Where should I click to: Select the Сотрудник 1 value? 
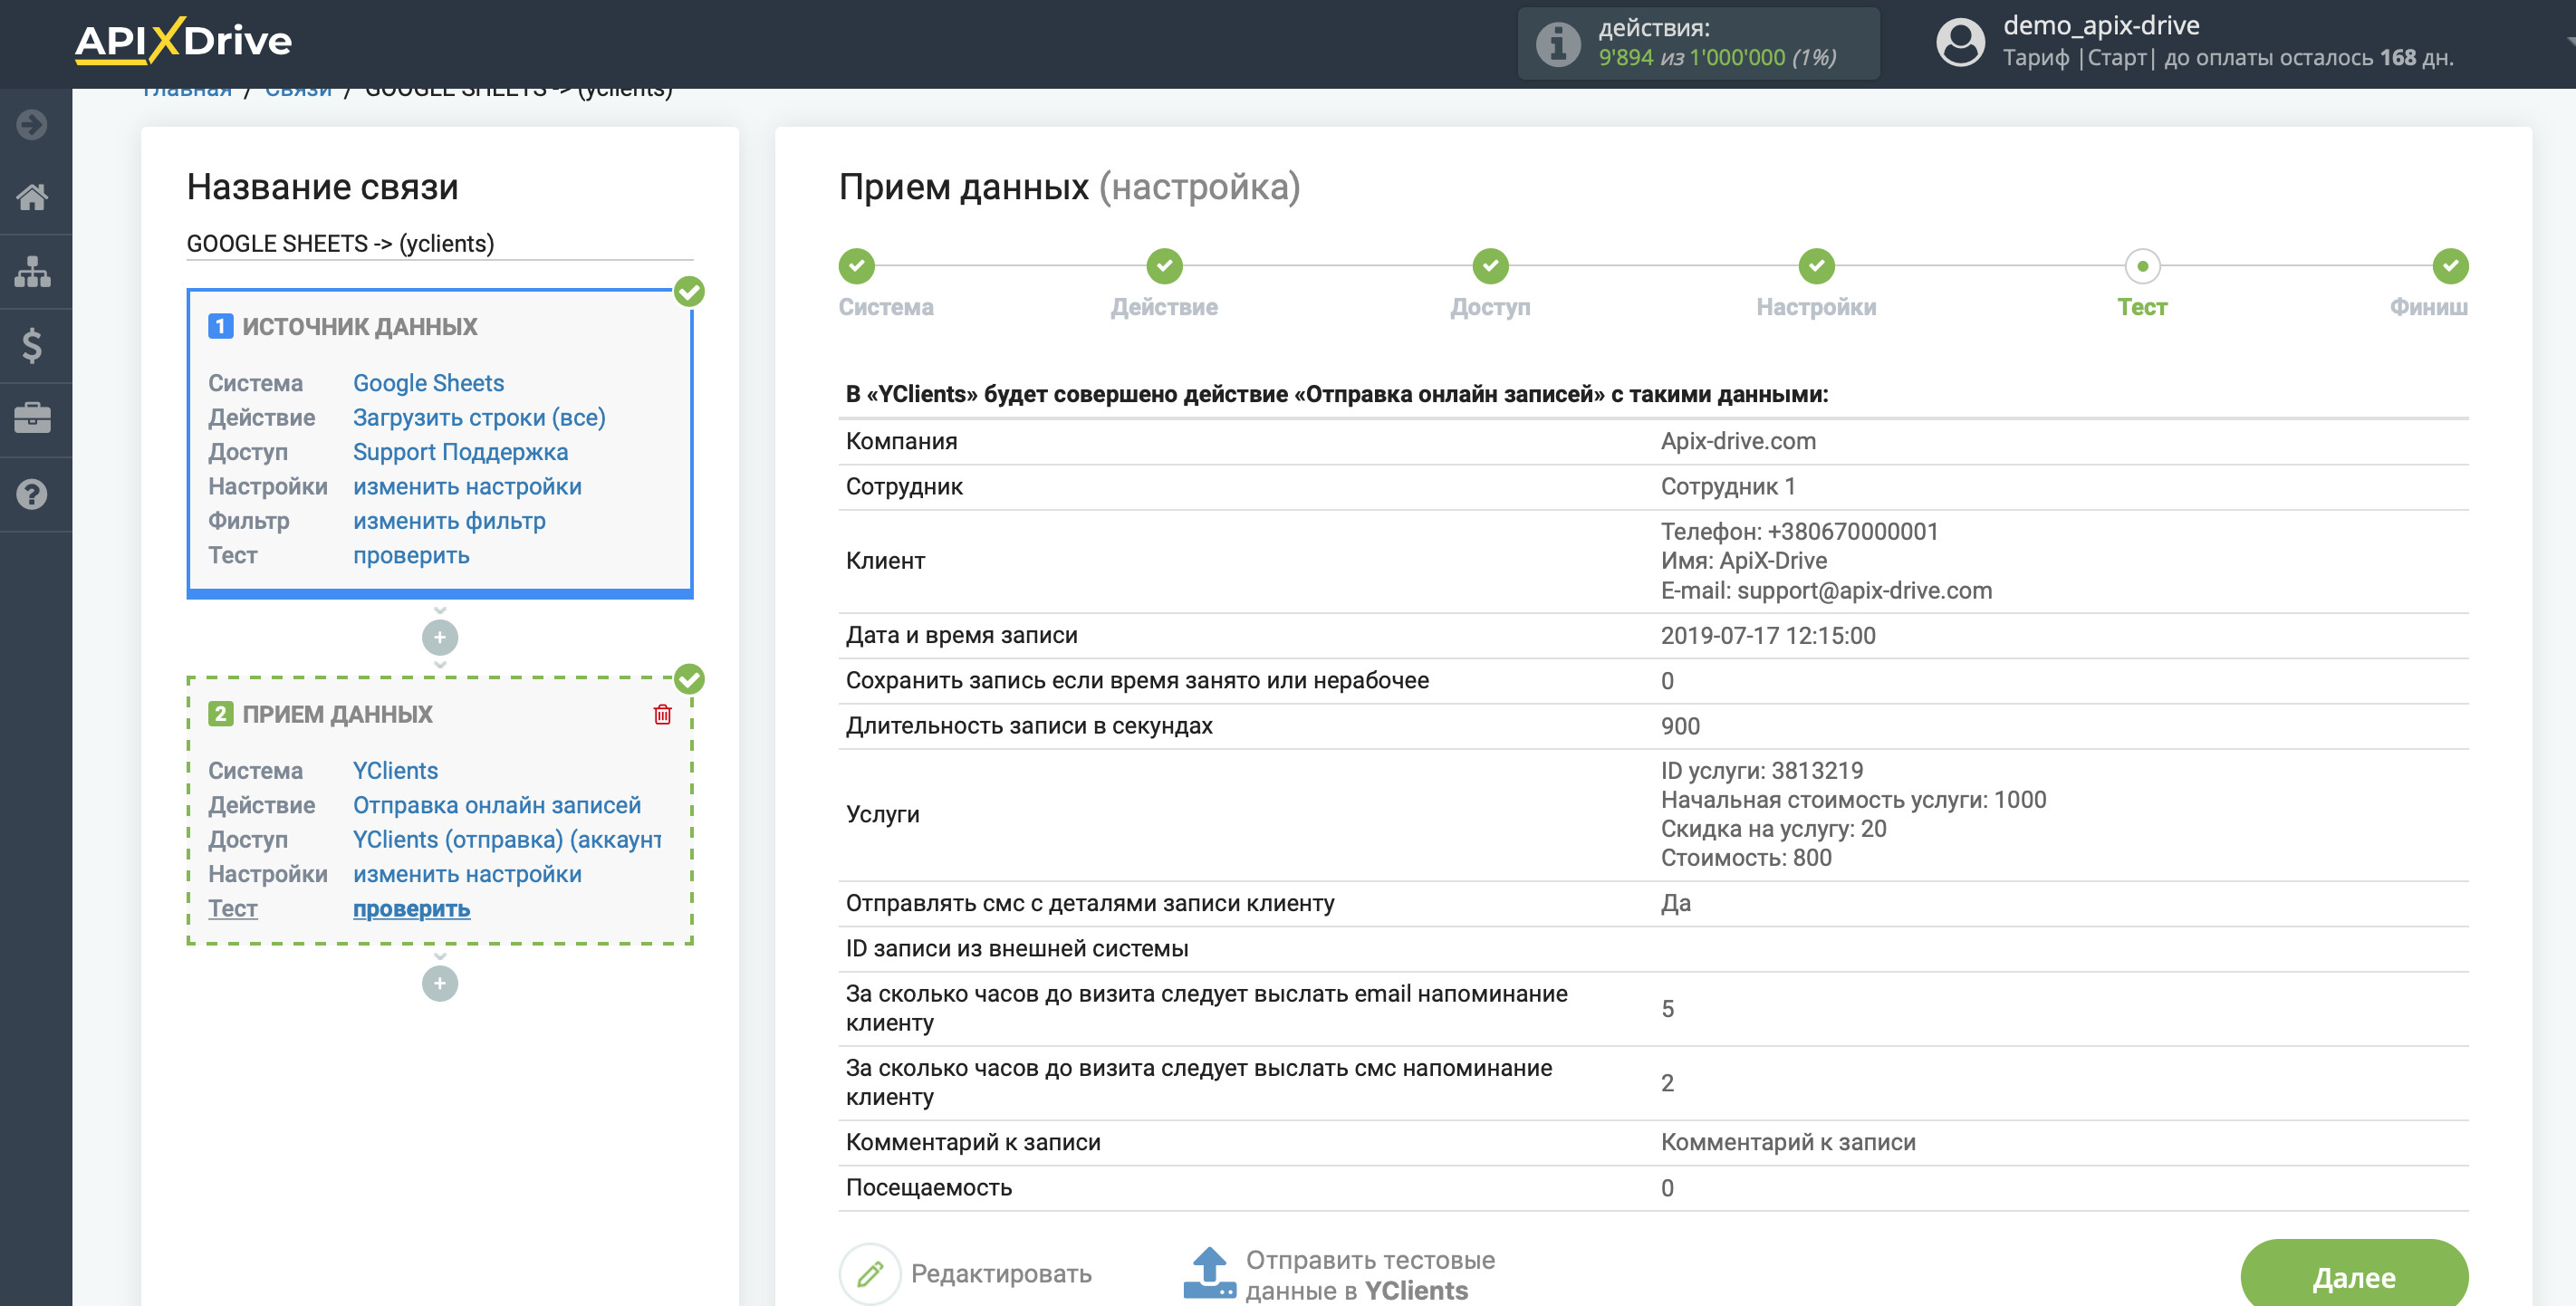(1728, 486)
